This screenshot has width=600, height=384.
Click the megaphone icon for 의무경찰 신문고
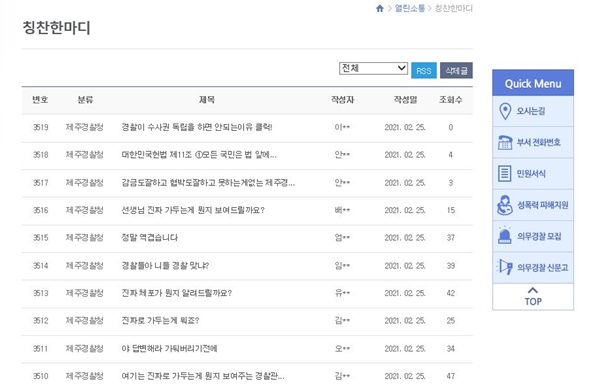pyautogui.click(x=505, y=267)
